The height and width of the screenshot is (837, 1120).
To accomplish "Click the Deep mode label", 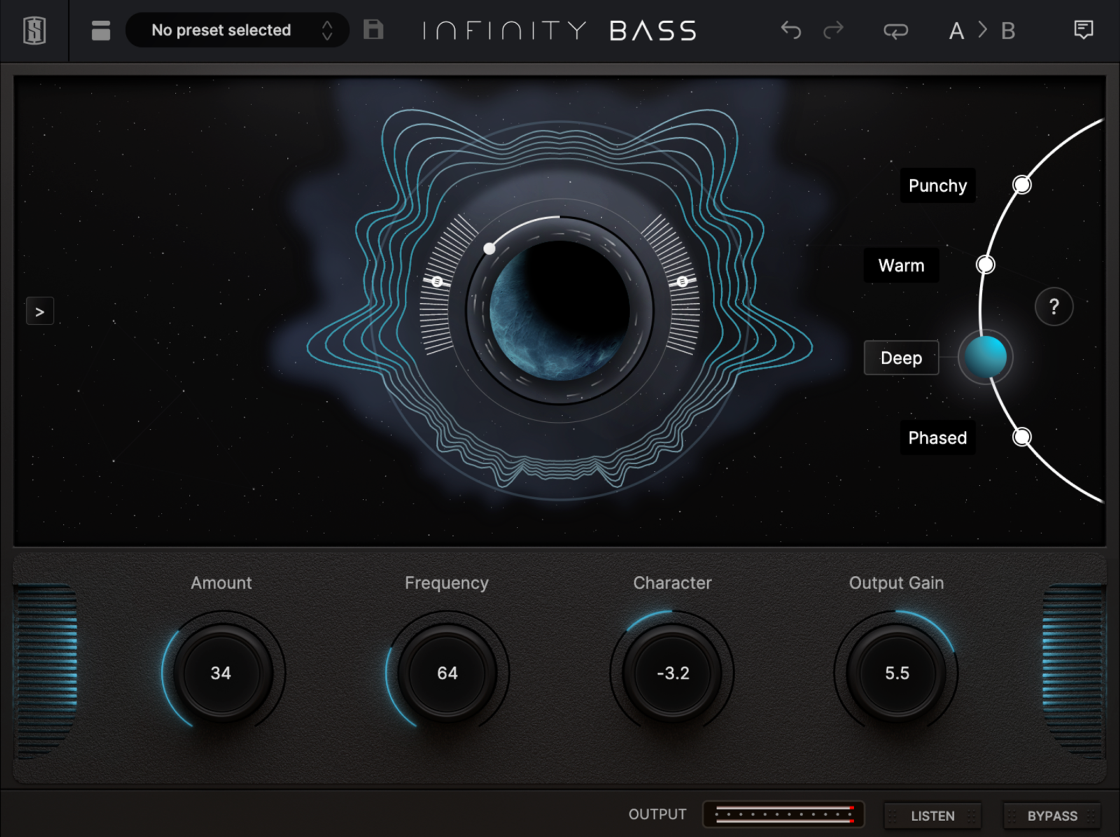I will [x=901, y=358].
